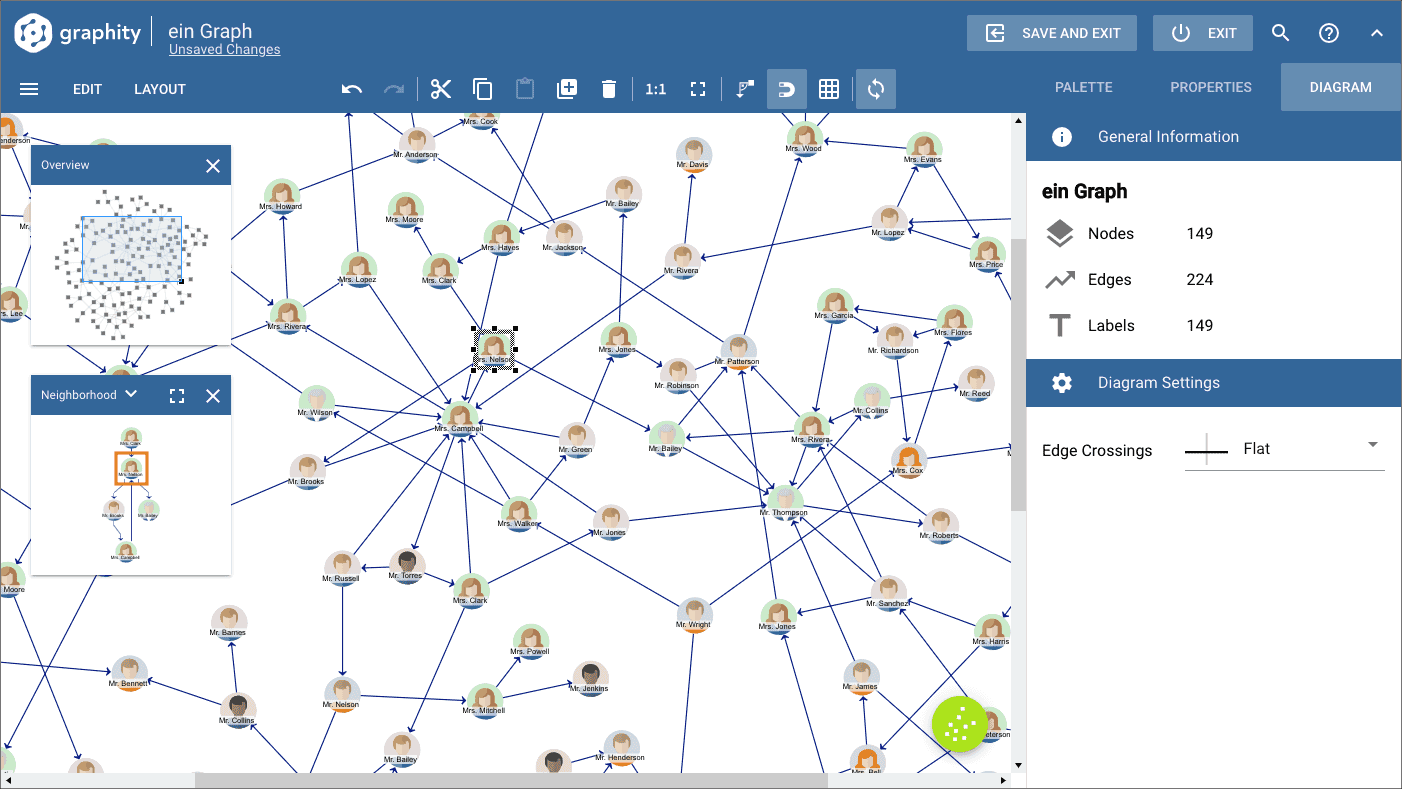Viewport: 1402px width, 789px height.
Task: Open the Layout menu
Action: tap(159, 89)
